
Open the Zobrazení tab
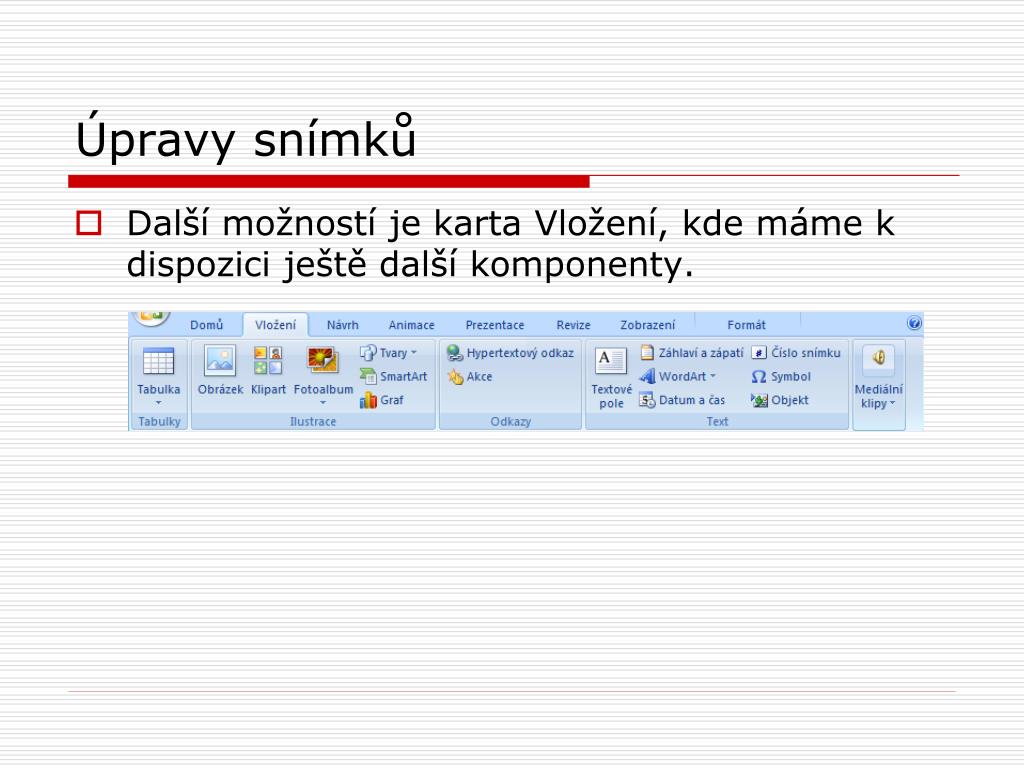647,325
